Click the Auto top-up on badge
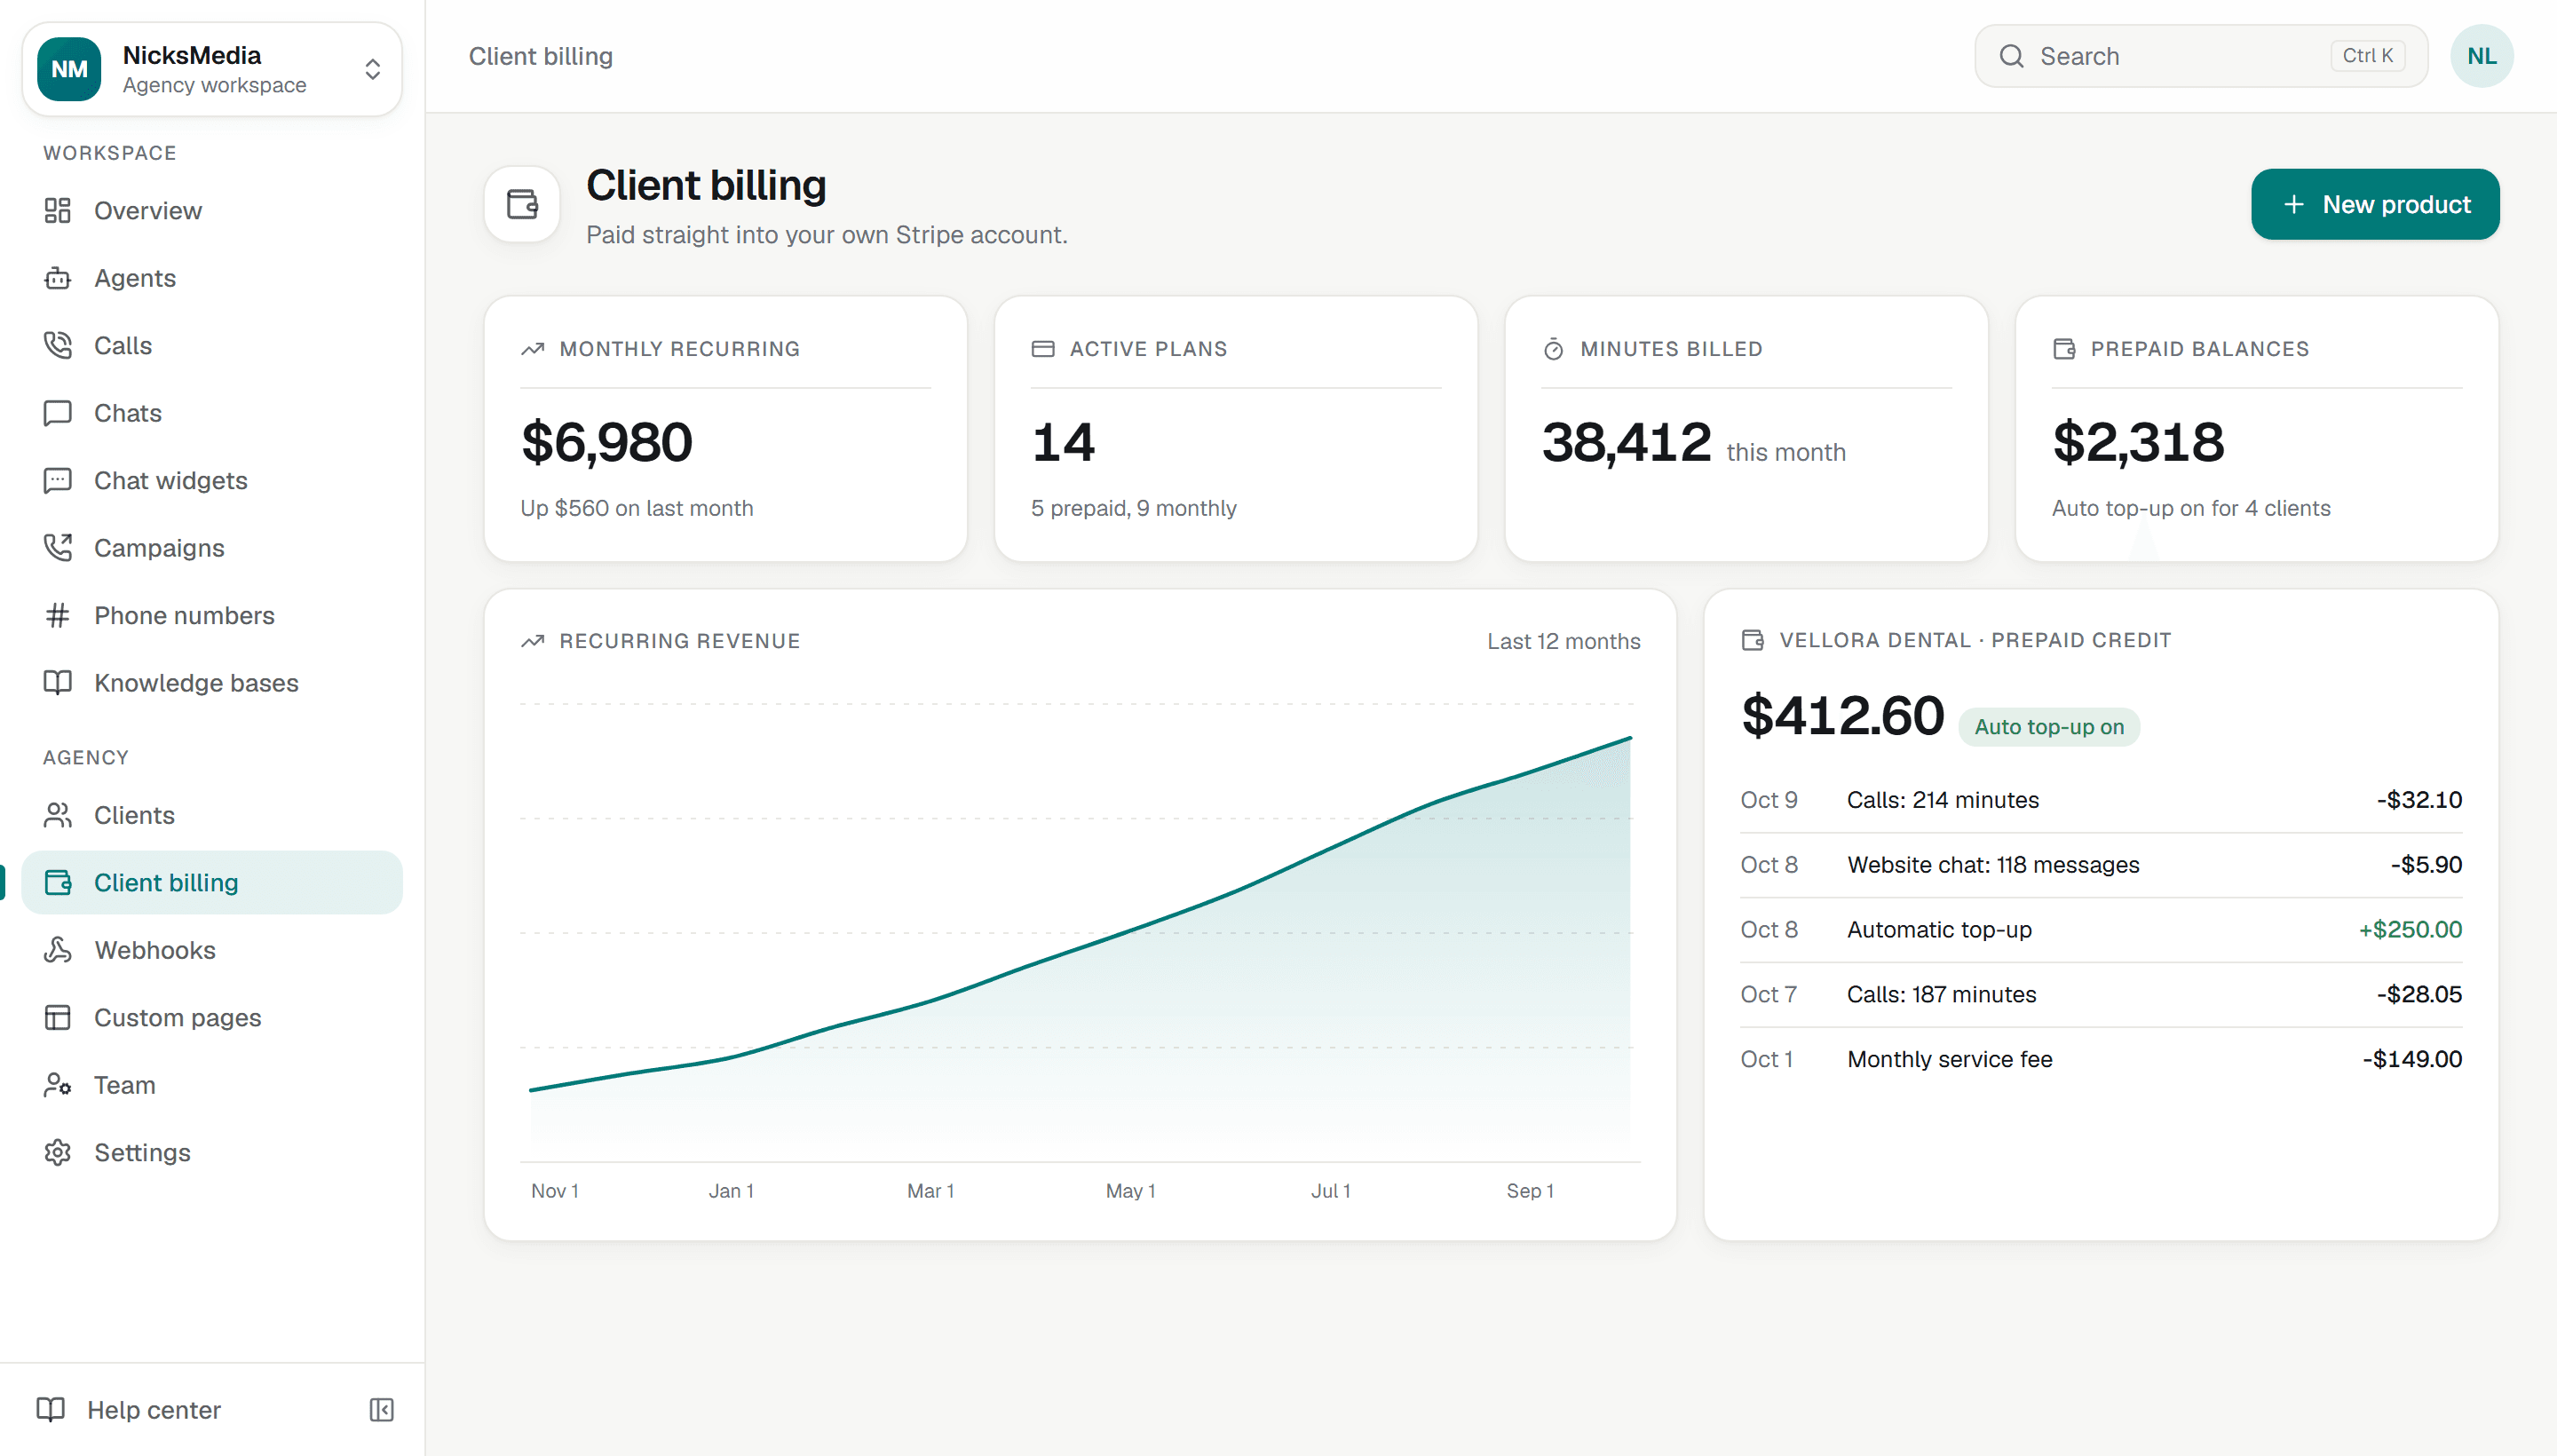 point(2048,727)
